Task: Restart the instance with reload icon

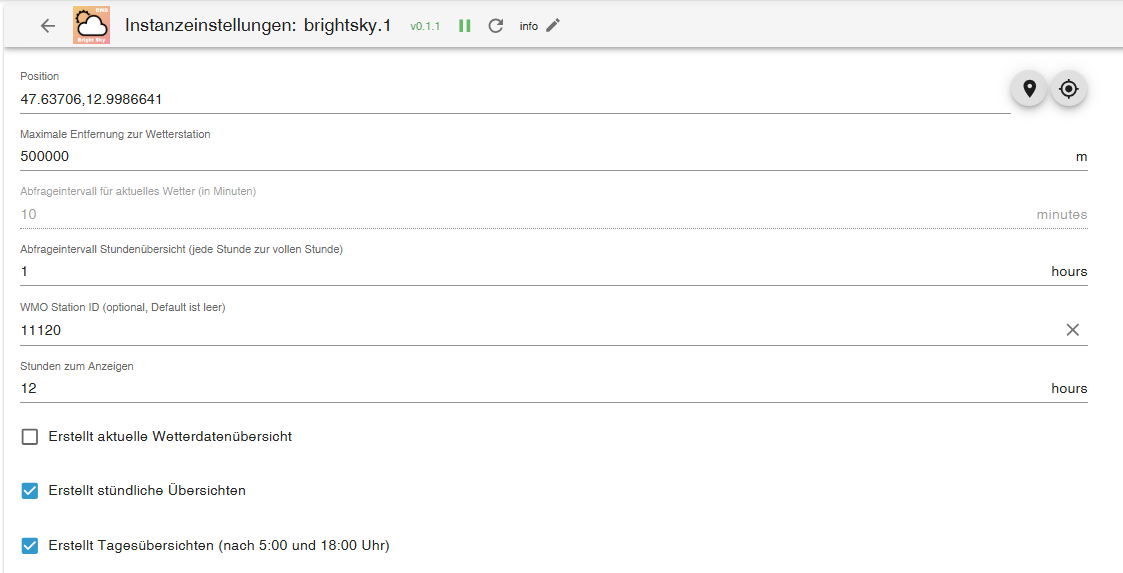Action: tap(496, 26)
